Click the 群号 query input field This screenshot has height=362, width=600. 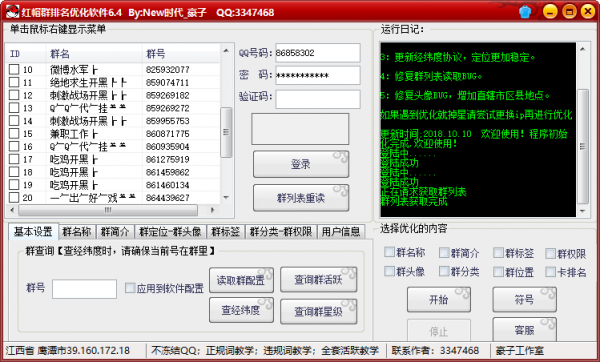[84, 289]
